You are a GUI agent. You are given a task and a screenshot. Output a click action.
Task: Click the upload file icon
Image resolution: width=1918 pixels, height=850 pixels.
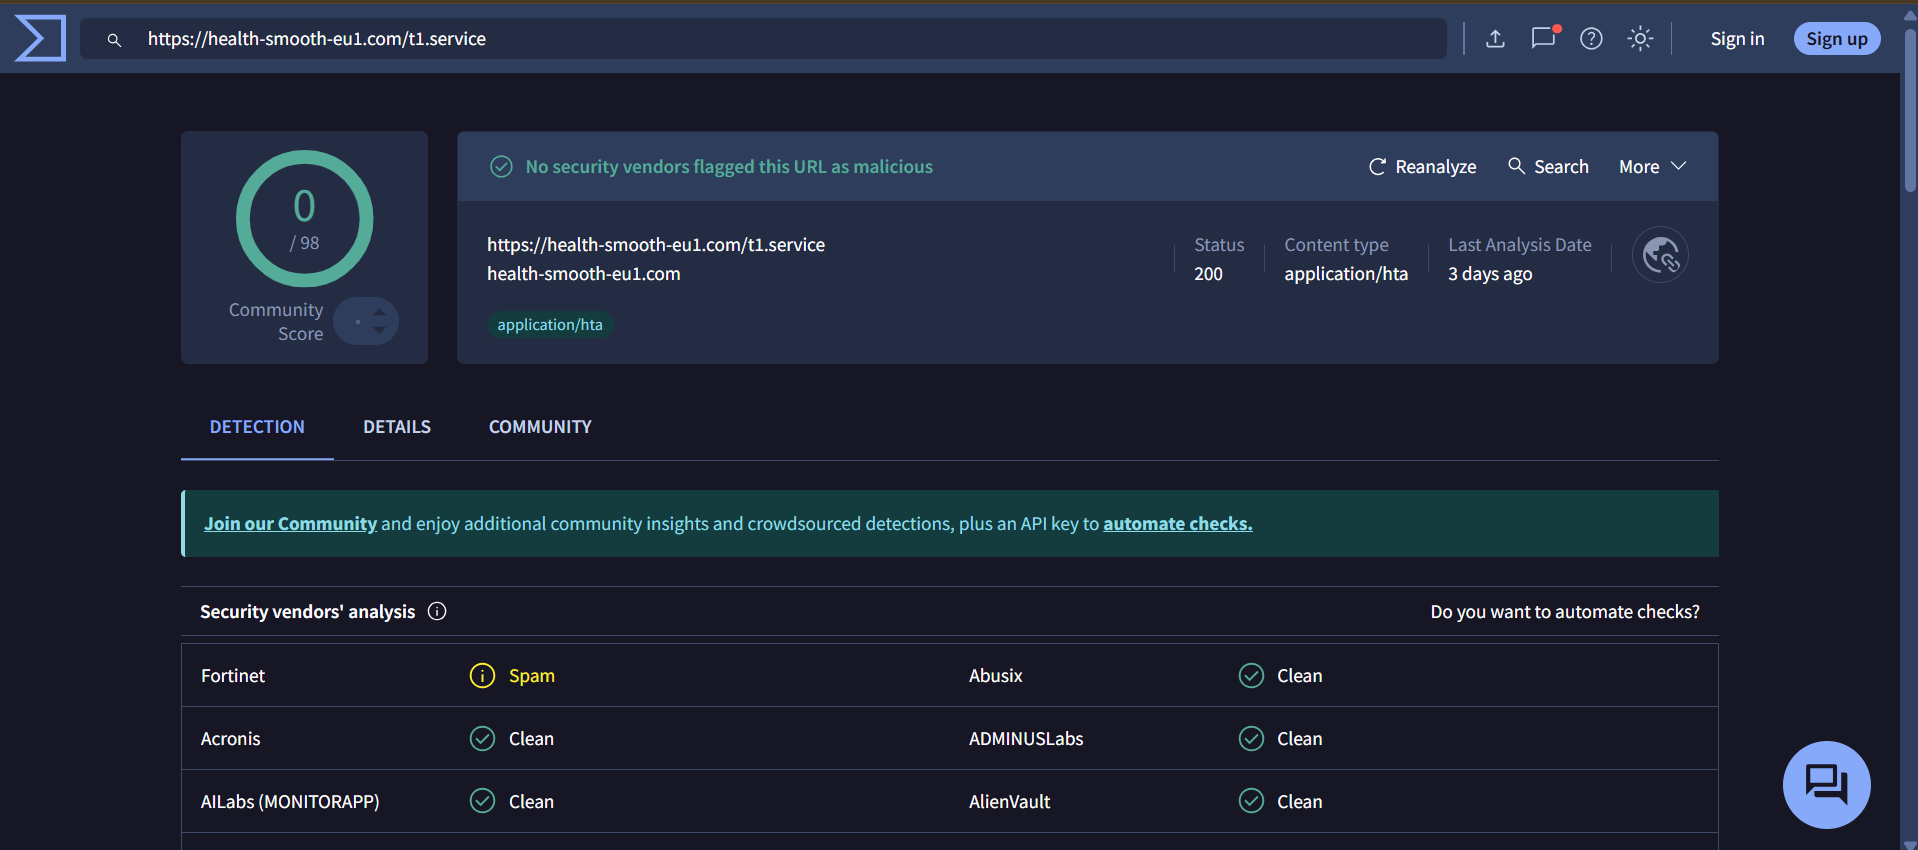pos(1495,39)
